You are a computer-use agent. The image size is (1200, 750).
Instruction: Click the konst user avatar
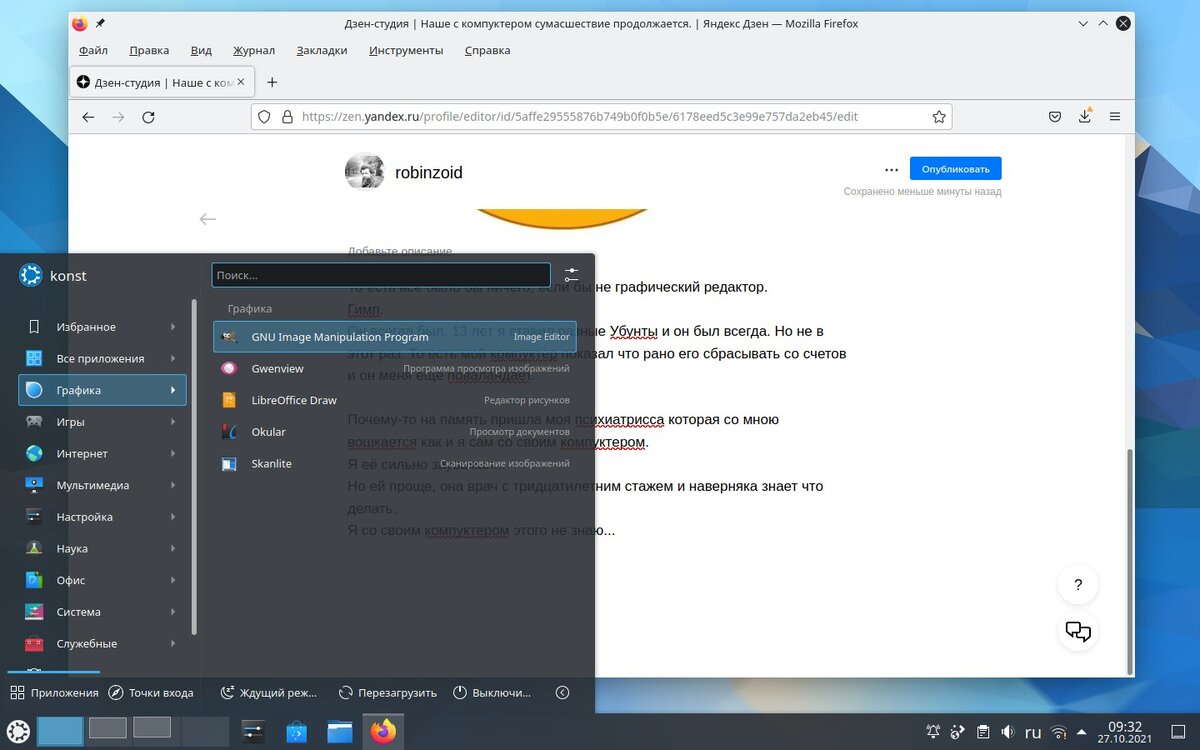[x=30, y=276]
